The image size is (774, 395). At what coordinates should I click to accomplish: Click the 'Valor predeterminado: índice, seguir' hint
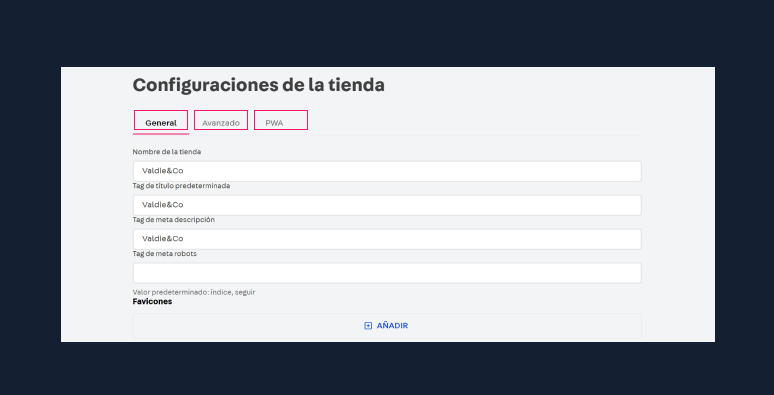tap(194, 292)
